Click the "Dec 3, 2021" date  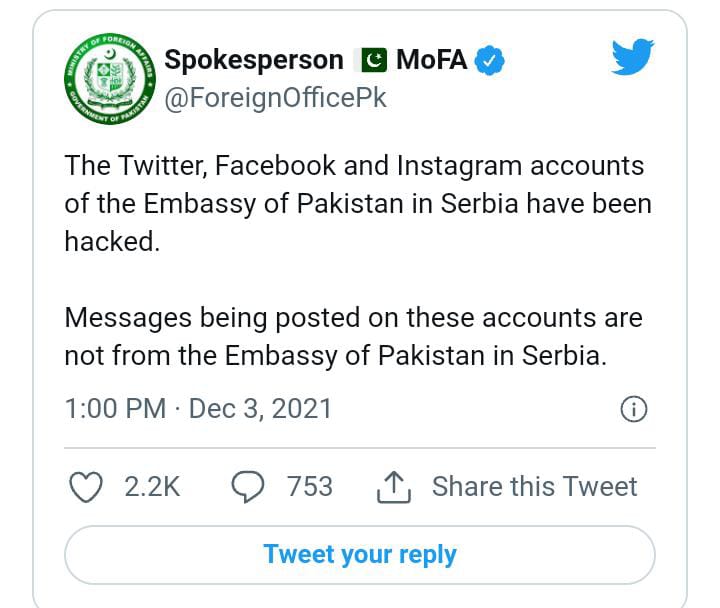260,409
